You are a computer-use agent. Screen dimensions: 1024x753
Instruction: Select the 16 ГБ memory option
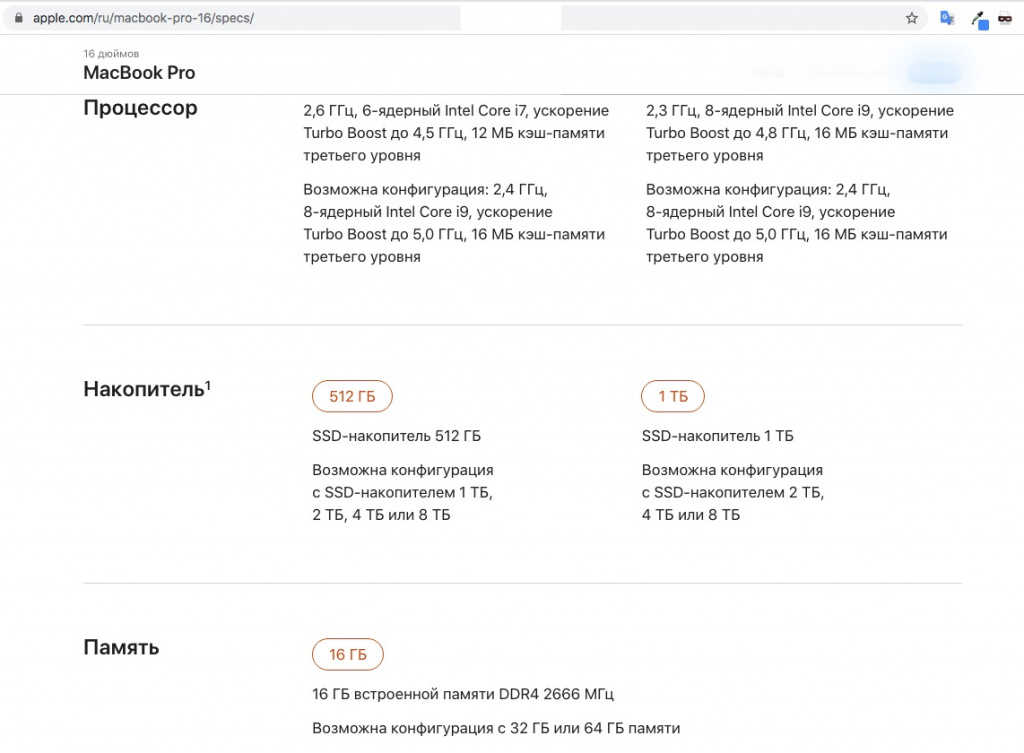coord(347,655)
